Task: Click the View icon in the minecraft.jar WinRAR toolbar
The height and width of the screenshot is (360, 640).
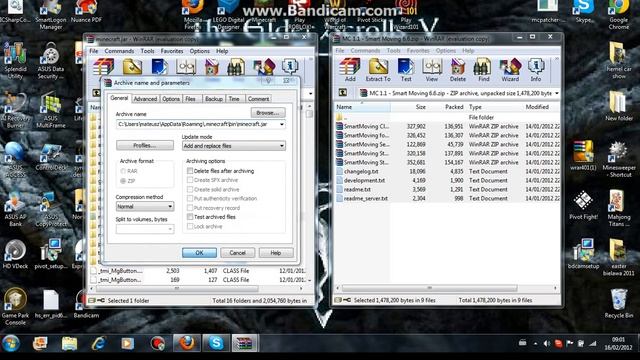Action: coord(186,67)
